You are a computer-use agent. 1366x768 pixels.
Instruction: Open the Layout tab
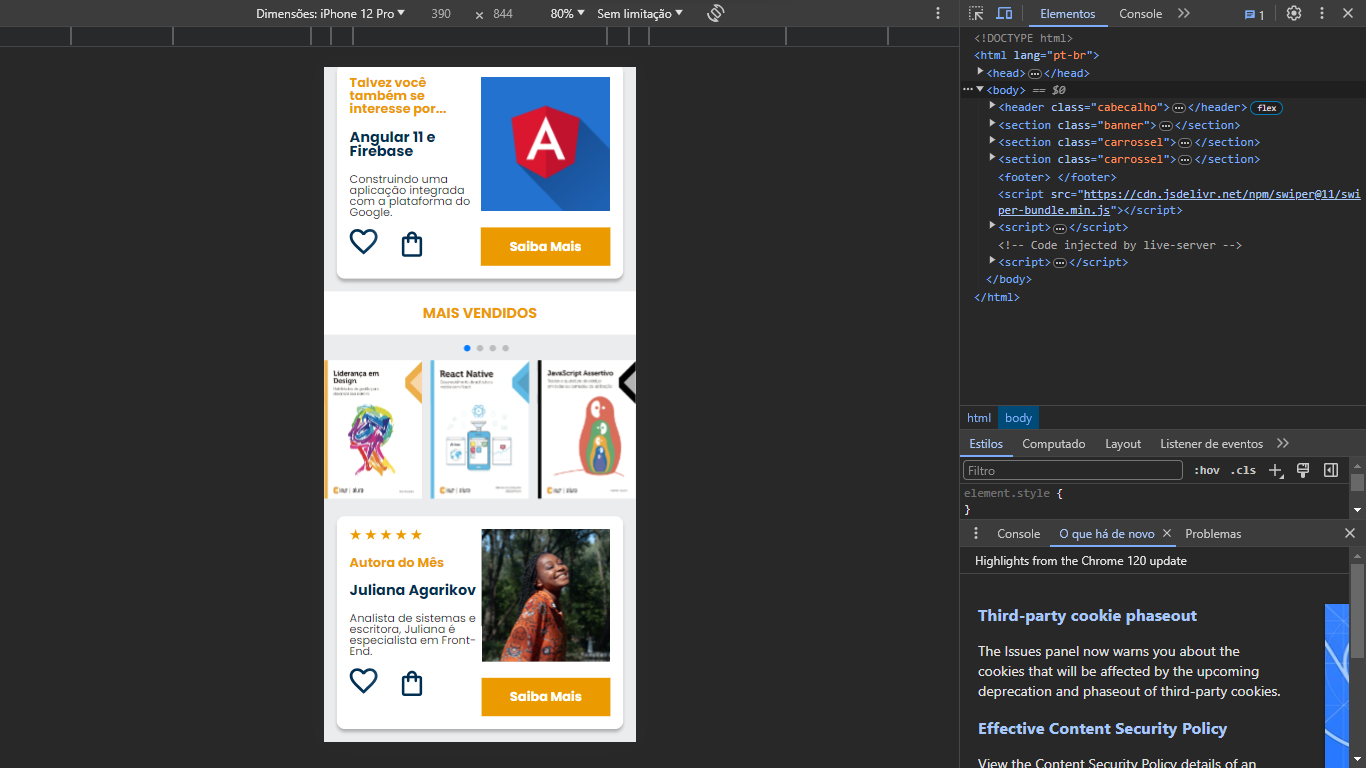click(x=1123, y=444)
